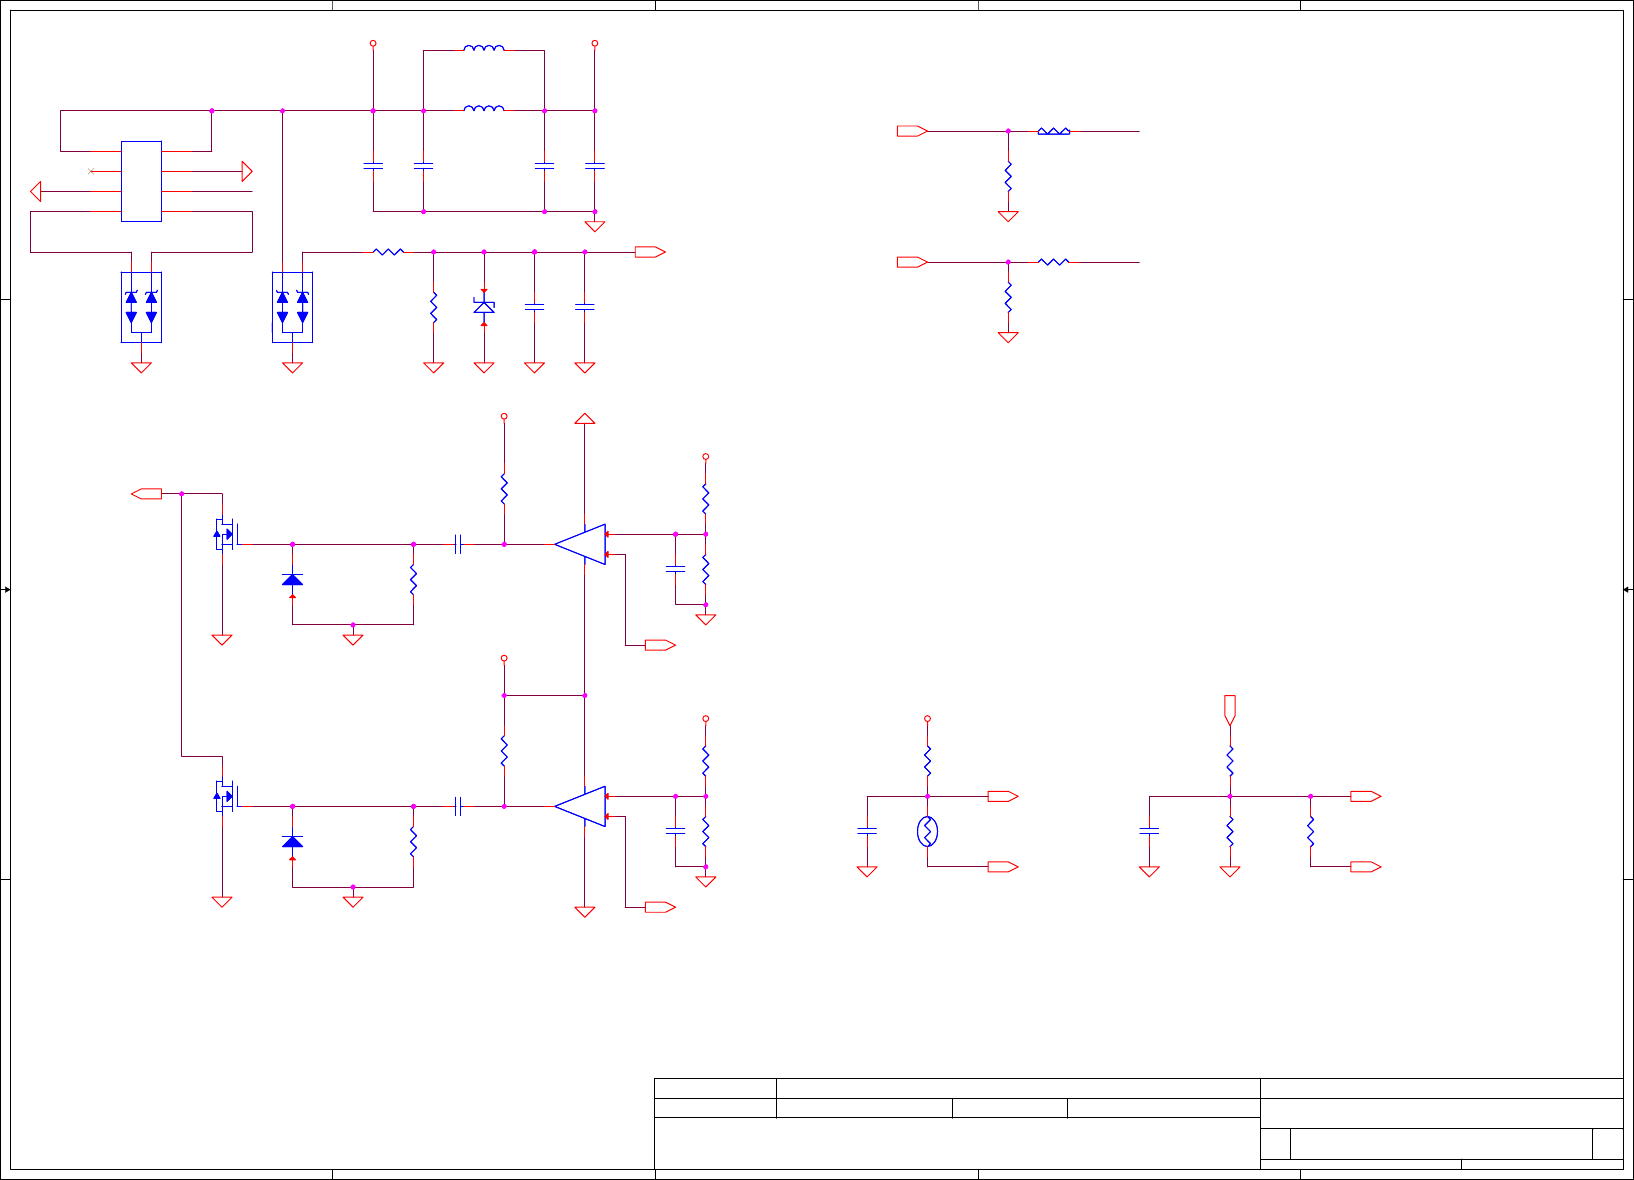This screenshot has width=1634, height=1180.
Task: Select the port at the thermistor's top node
Action: (x=1003, y=796)
